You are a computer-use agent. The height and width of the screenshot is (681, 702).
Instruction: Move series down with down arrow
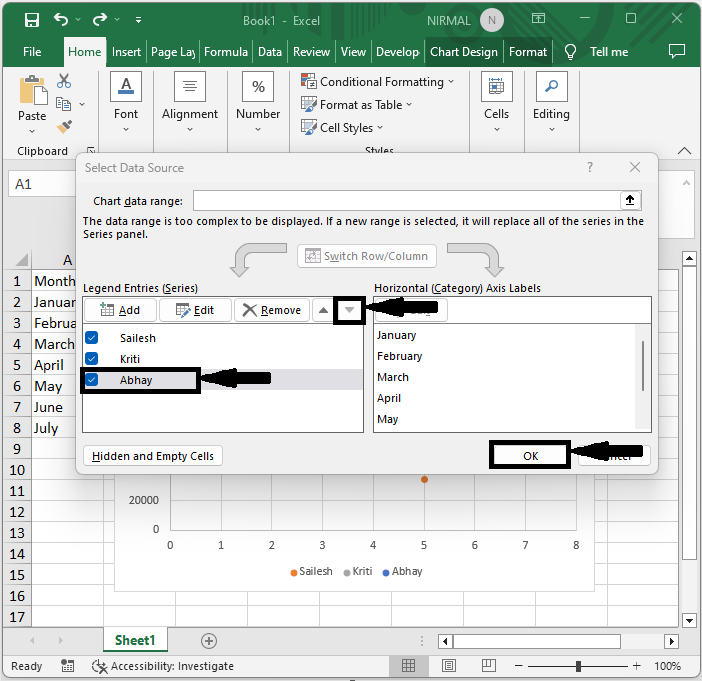click(x=348, y=310)
